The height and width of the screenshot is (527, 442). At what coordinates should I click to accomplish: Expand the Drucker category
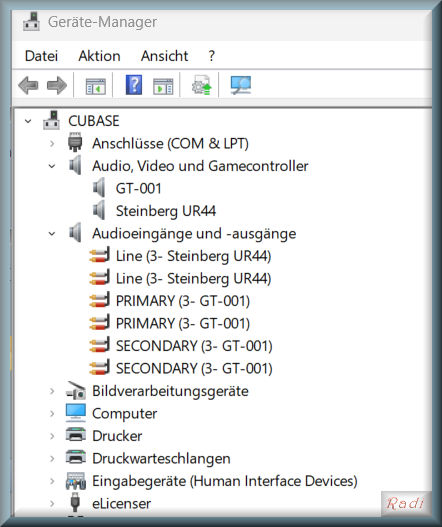(x=52, y=436)
